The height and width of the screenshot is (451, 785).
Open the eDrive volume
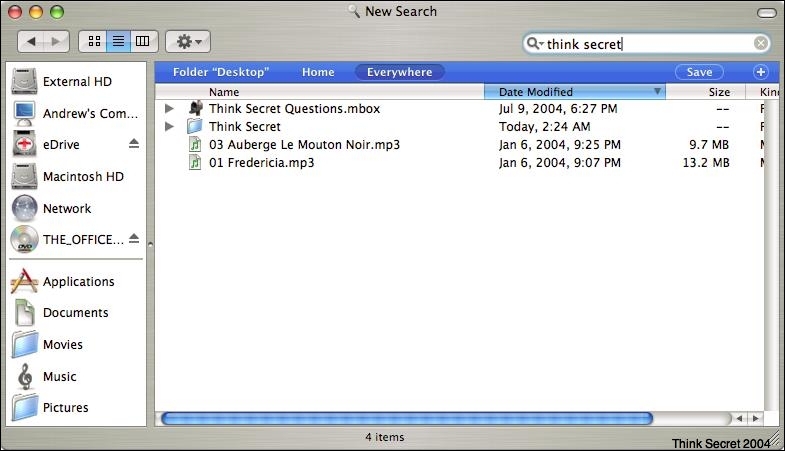coord(46,145)
